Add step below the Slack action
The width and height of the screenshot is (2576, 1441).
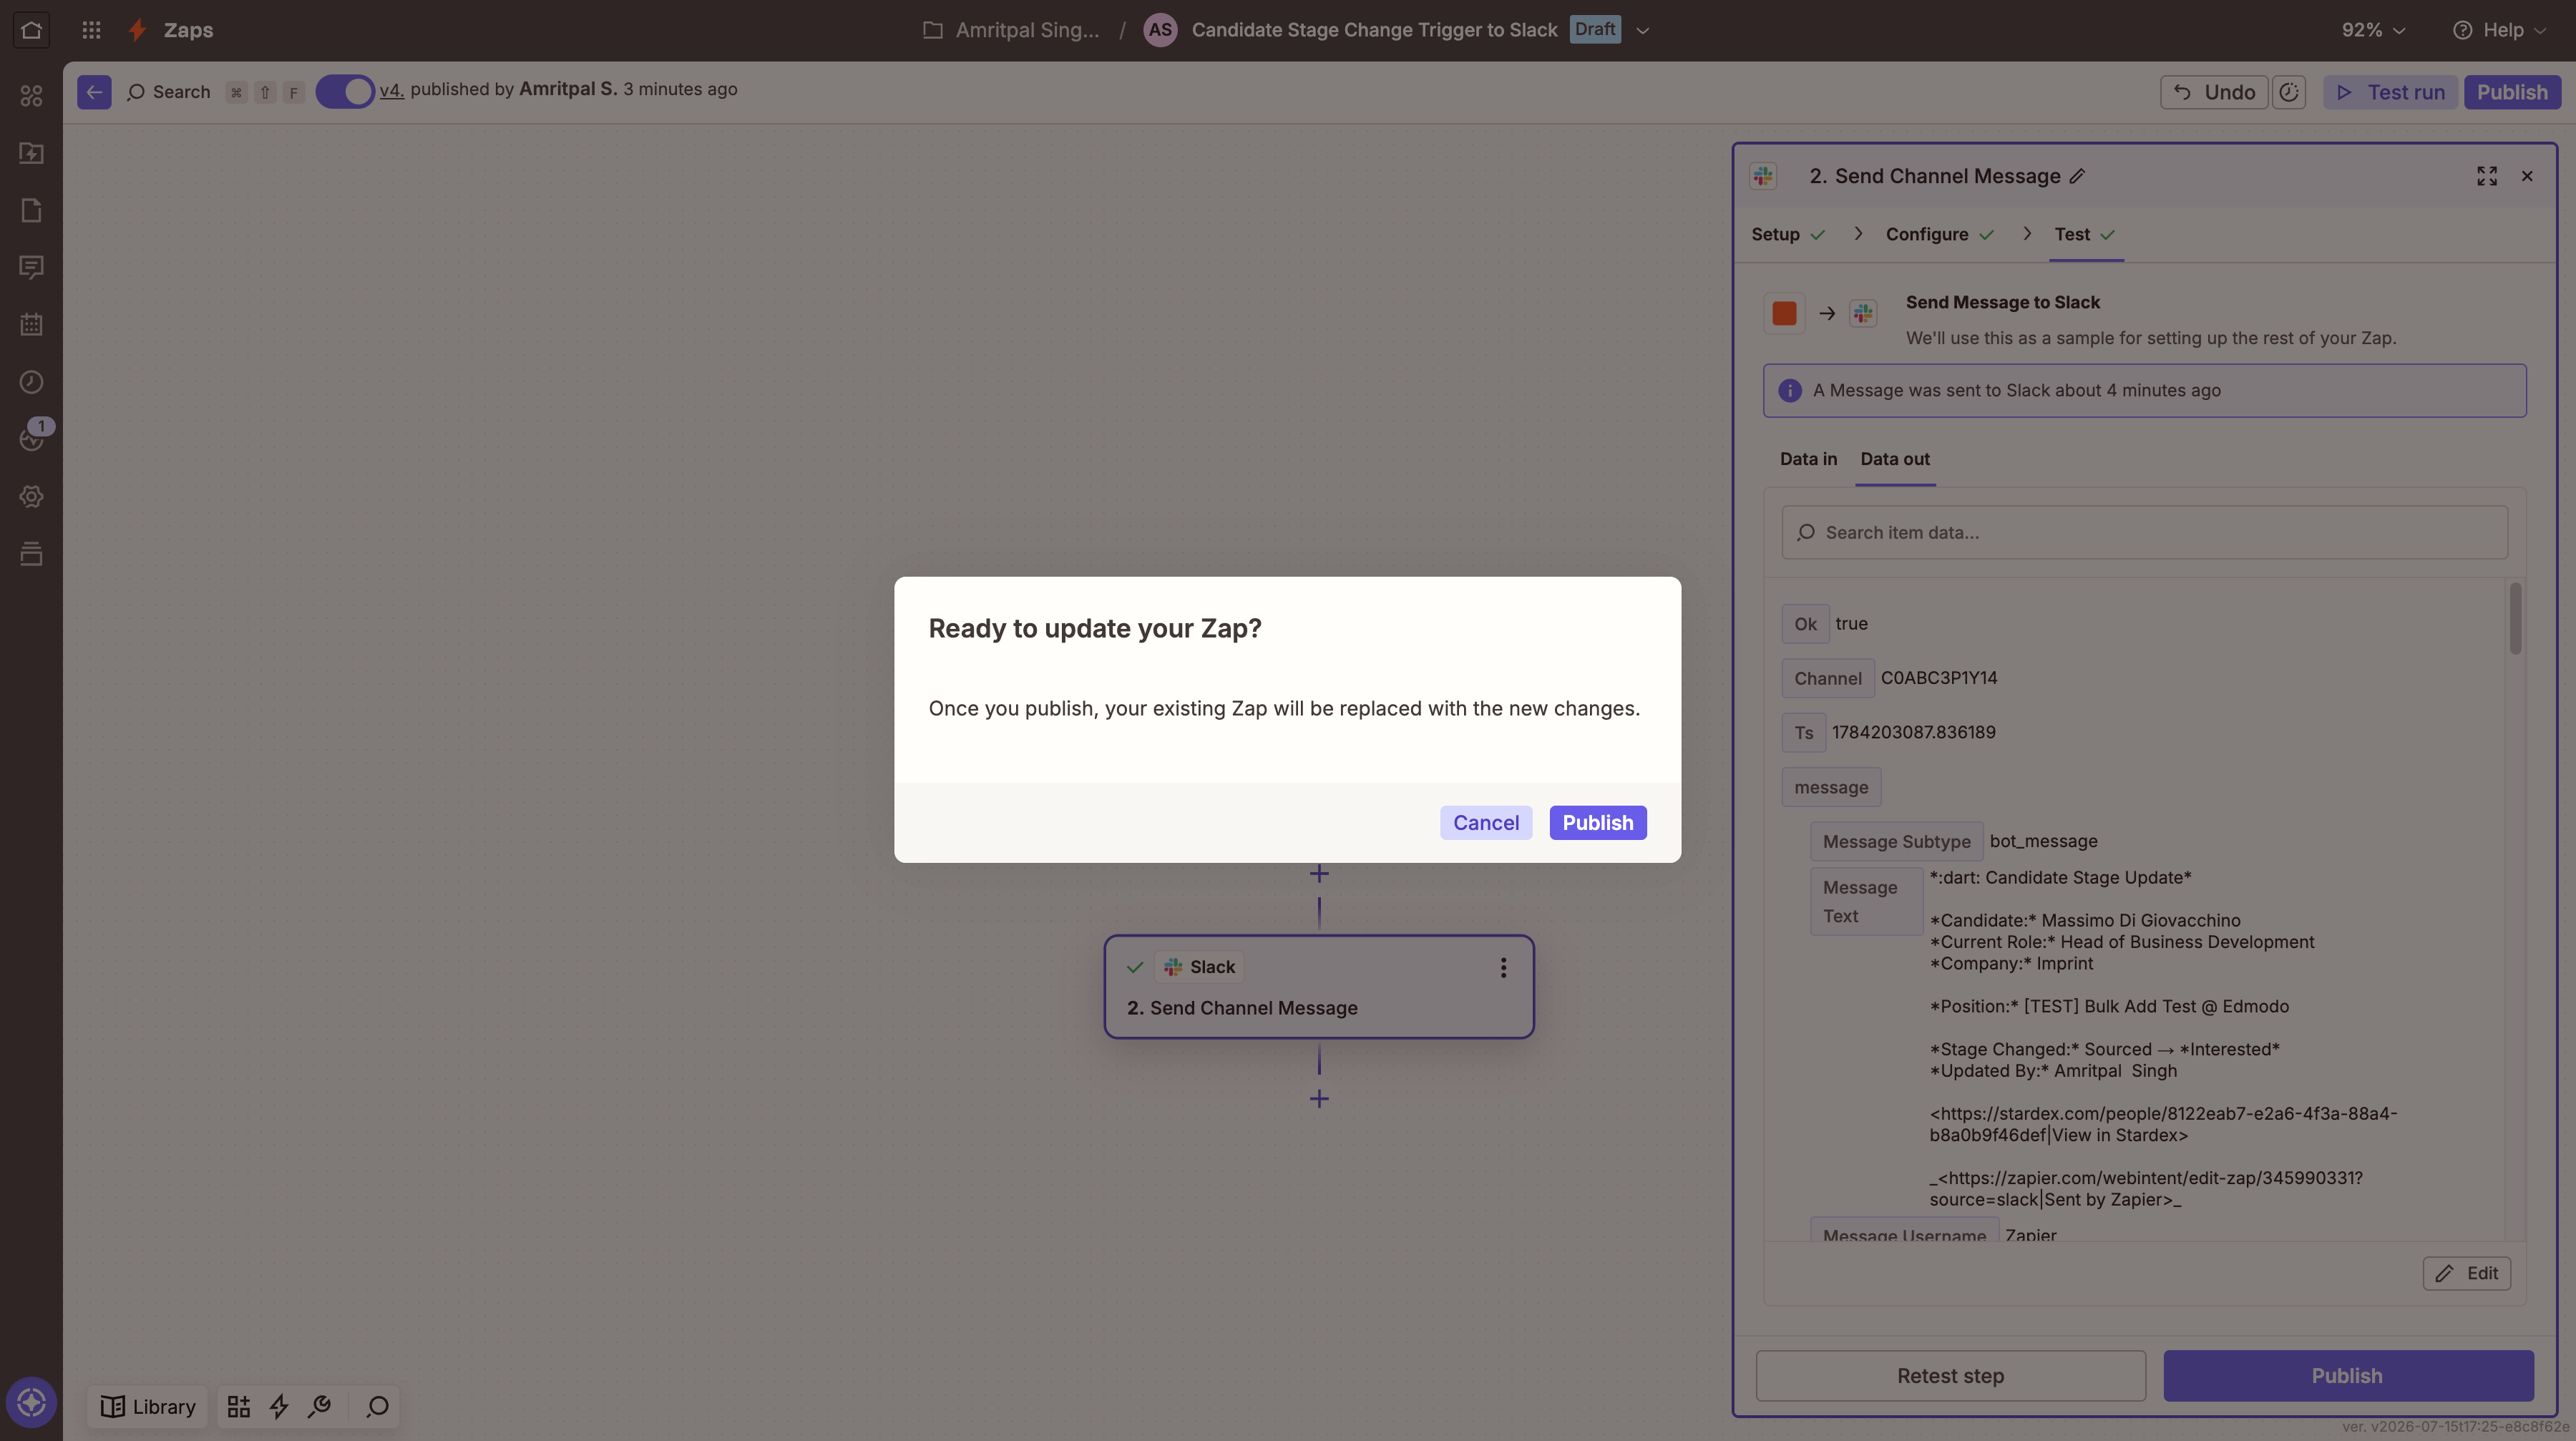(x=1319, y=1099)
